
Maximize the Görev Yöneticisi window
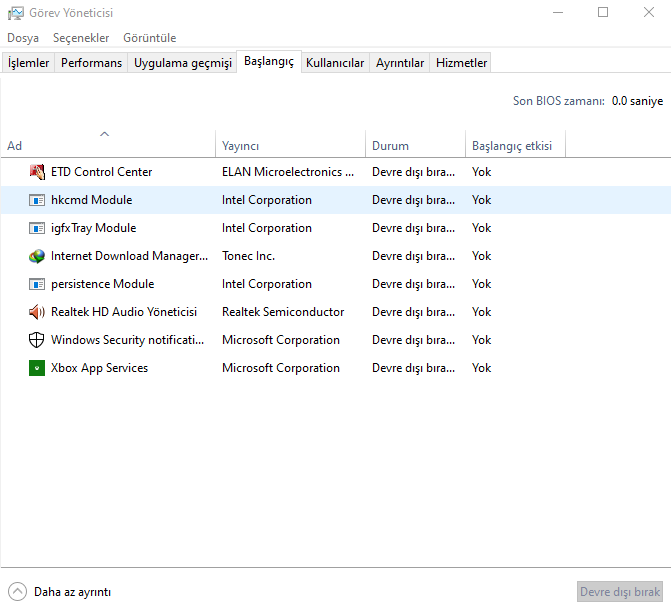pyautogui.click(x=603, y=12)
